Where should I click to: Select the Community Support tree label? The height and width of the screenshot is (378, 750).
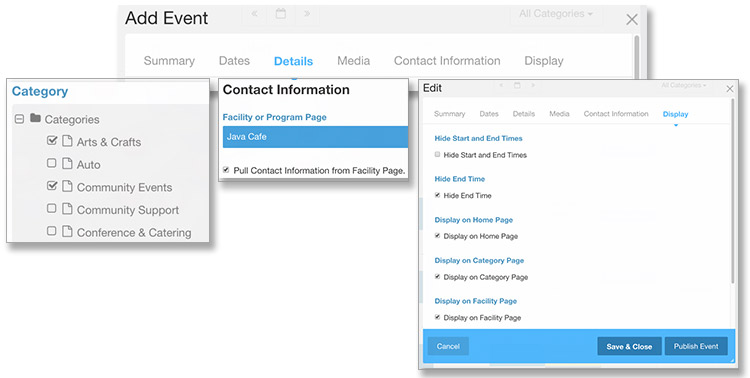point(128,210)
